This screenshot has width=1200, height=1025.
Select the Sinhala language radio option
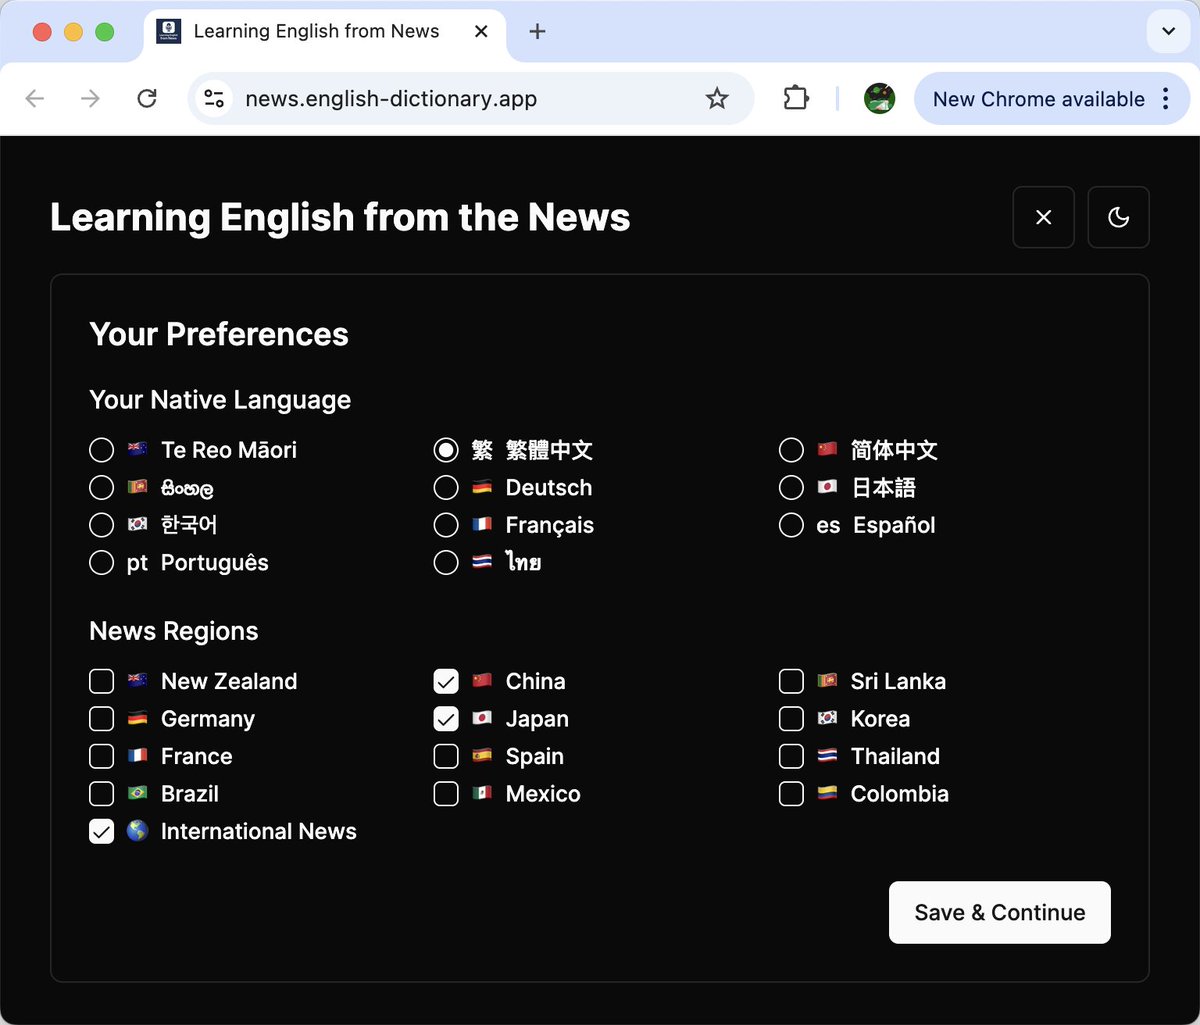point(101,488)
